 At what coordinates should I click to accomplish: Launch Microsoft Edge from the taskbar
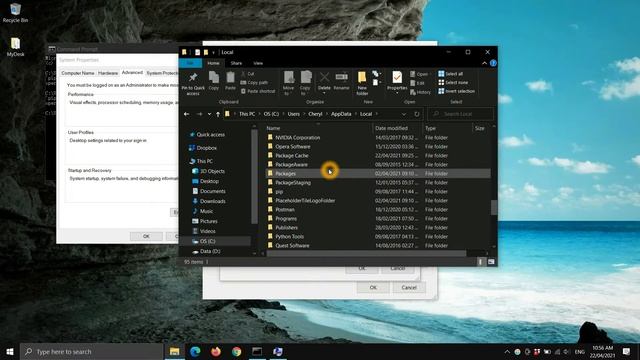point(195,351)
